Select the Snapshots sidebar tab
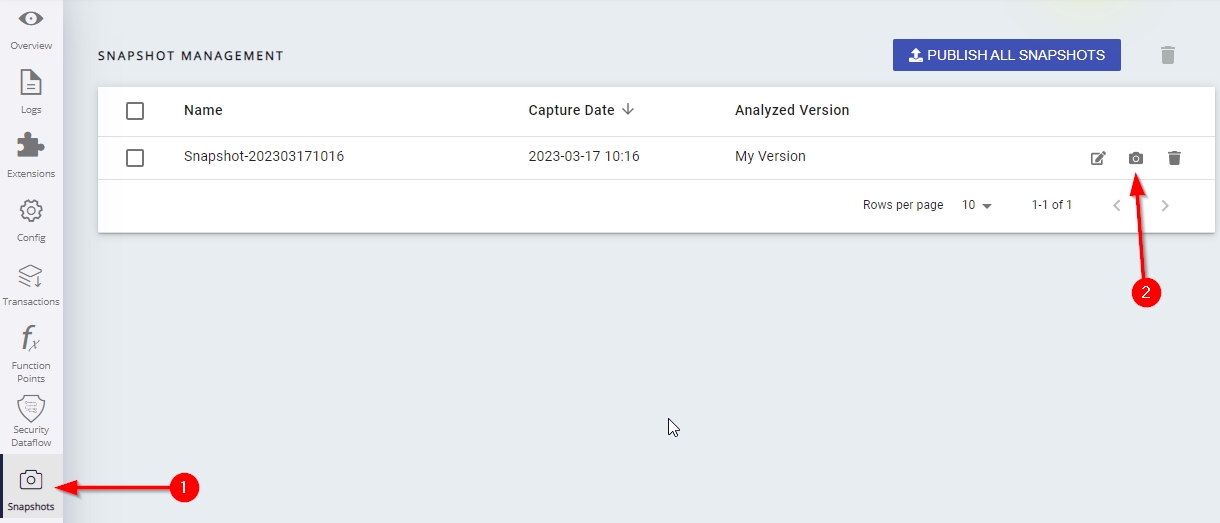1220x523 pixels. [31, 488]
